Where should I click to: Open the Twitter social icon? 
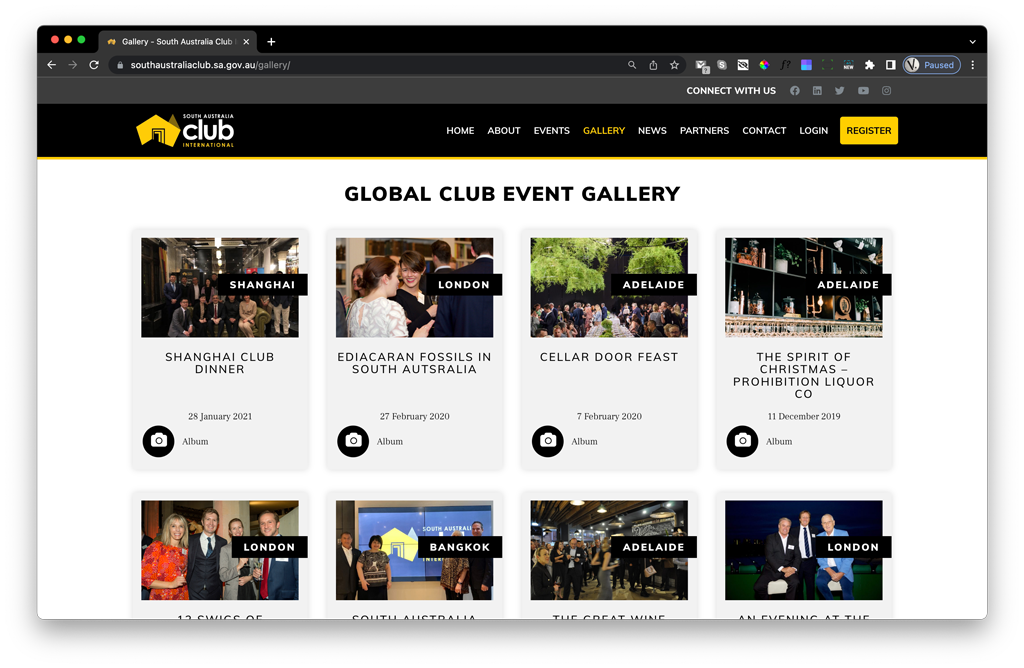pos(840,91)
